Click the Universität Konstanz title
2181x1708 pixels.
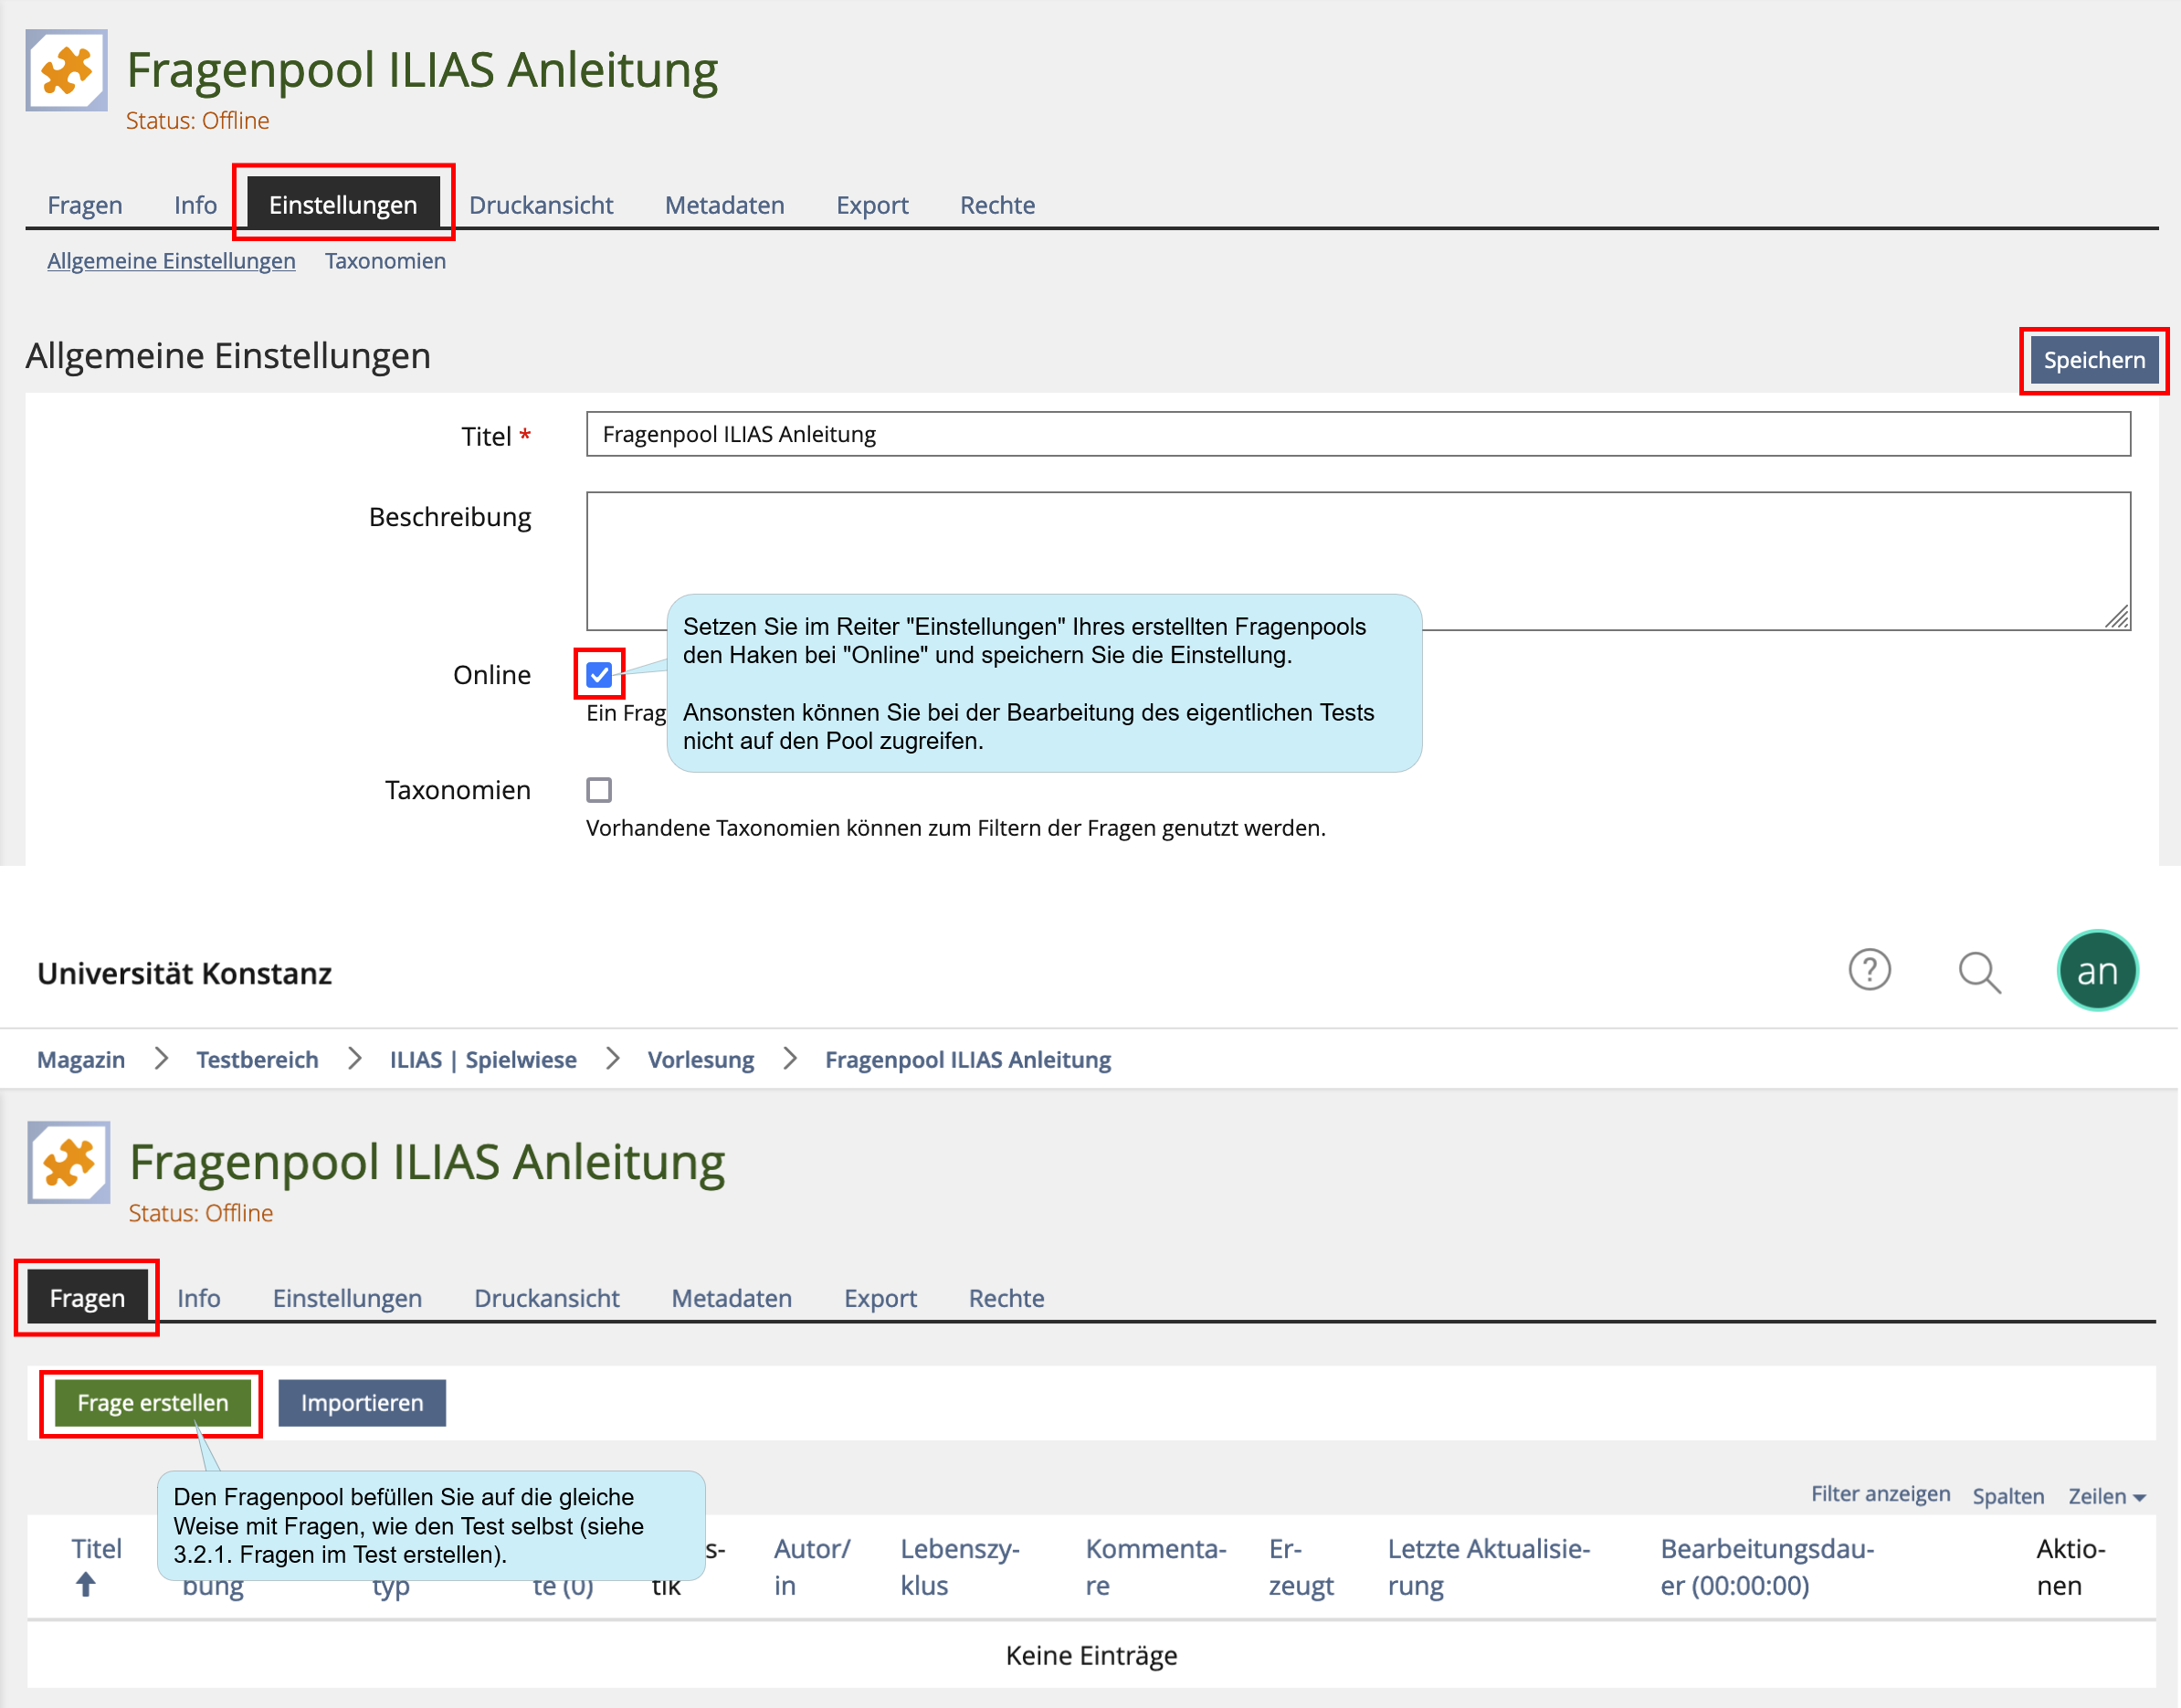coord(184,973)
